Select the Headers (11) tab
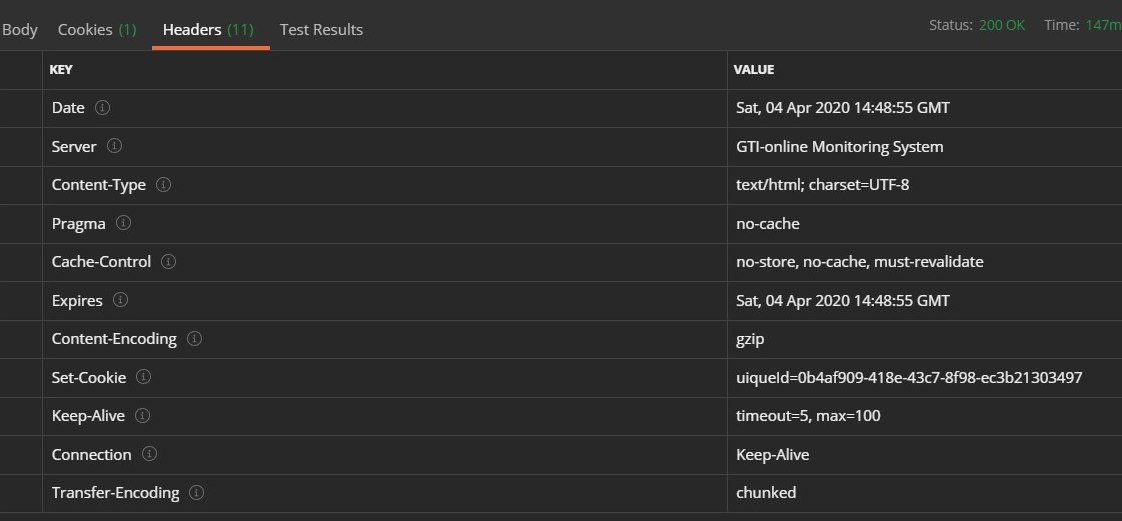 tap(208, 30)
